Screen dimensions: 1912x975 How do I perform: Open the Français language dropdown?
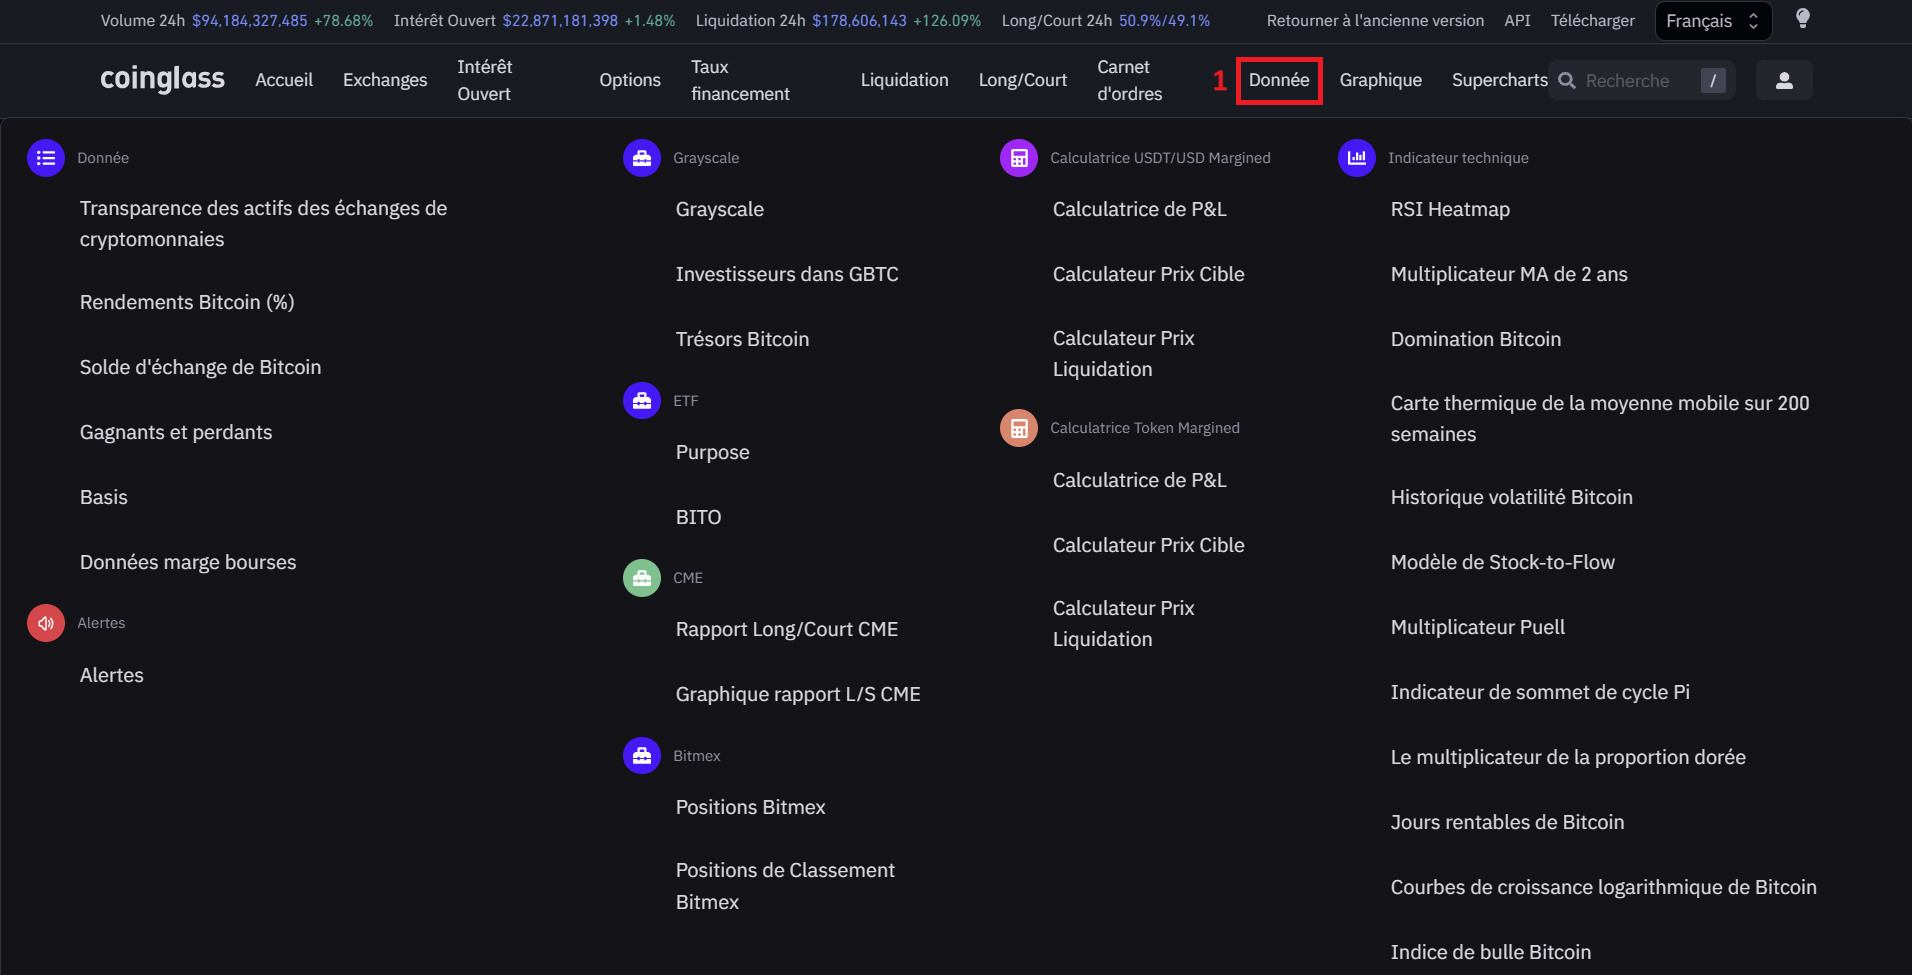pyautogui.click(x=1713, y=21)
